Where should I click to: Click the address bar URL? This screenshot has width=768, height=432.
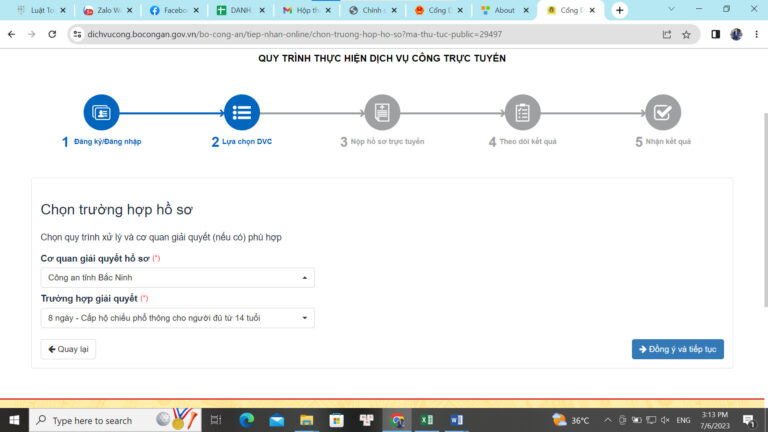[294, 34]
